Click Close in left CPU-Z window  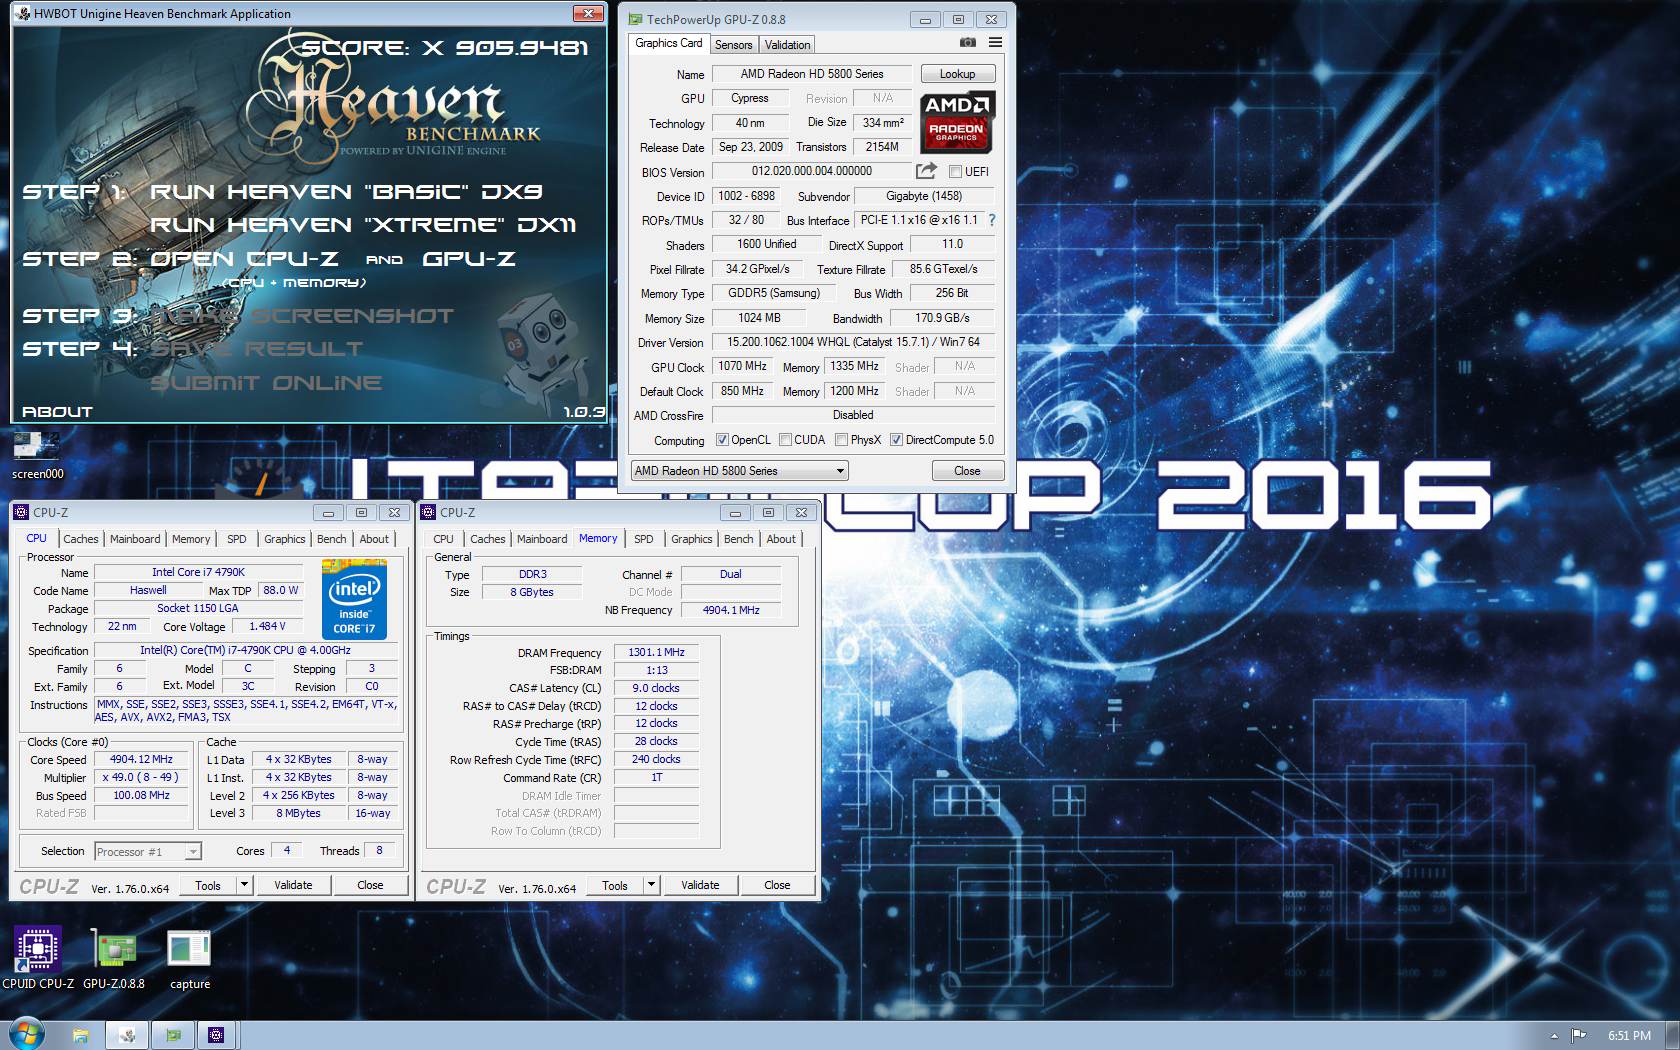pyautogui.click(x=370, y=885)
